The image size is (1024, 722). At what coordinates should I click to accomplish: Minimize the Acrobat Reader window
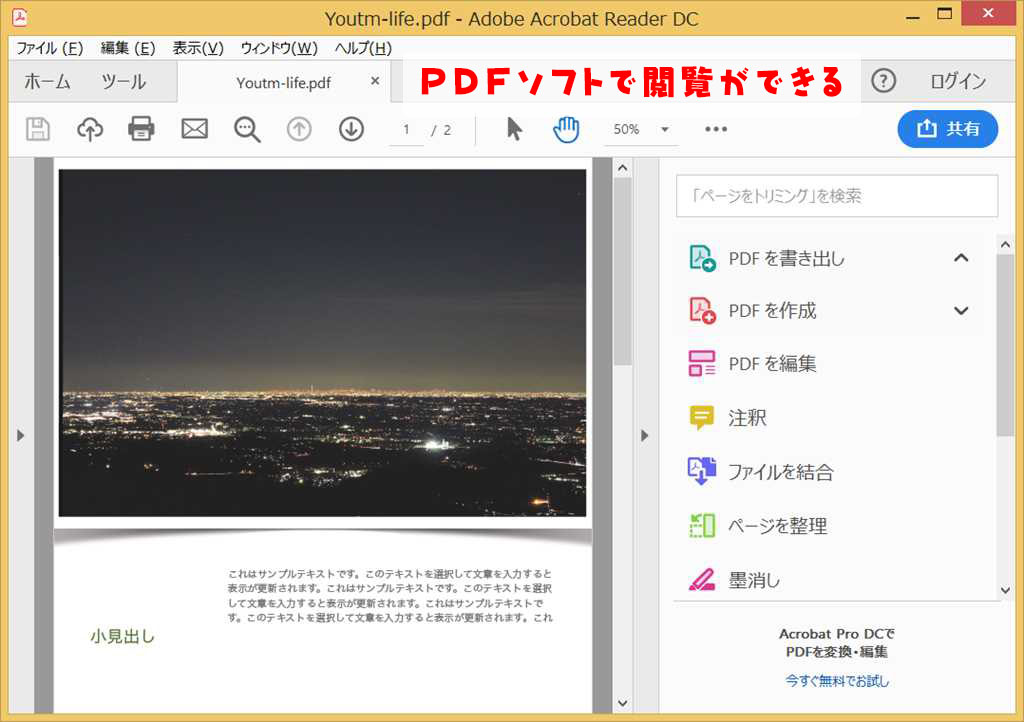tap(913, 17)
